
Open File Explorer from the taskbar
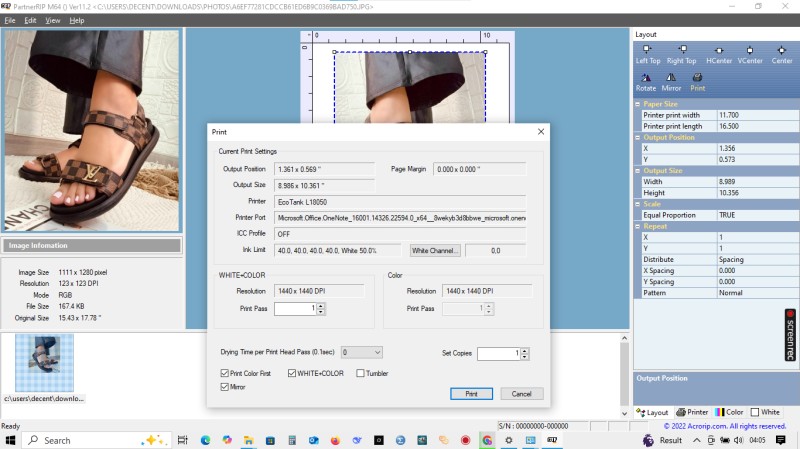[x=248, y=440]
